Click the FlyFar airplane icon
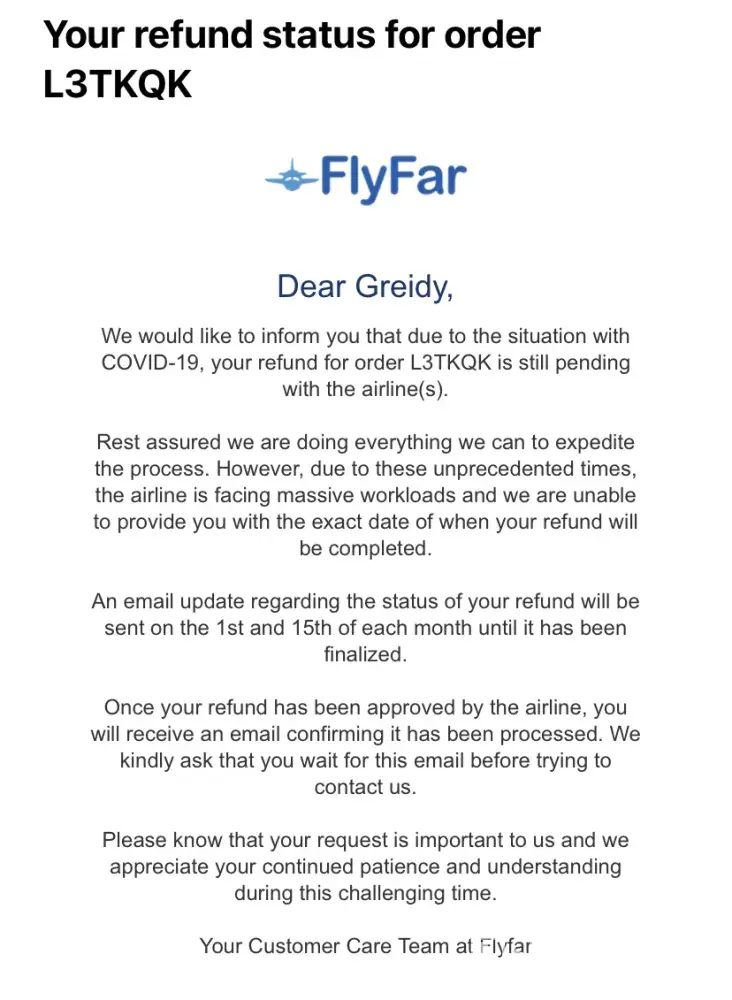Screen dimensions: 732x1000 click(x=291, y=178)
